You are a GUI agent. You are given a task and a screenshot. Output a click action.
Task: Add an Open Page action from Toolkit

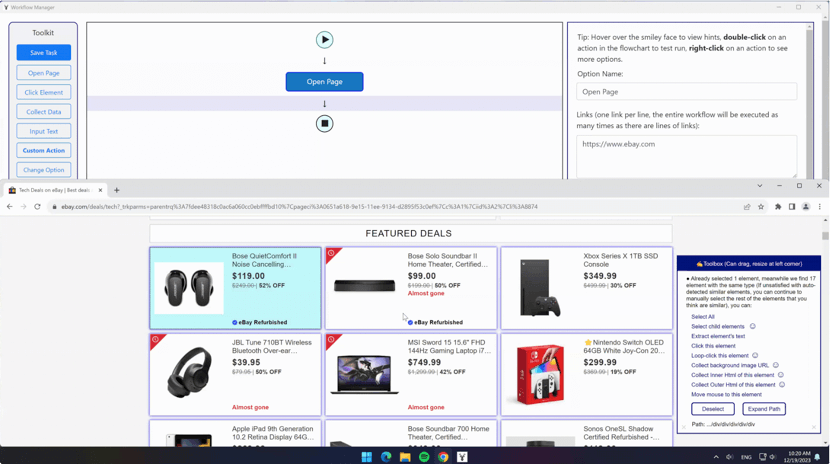pyautogui.click(x=43, y=73)
